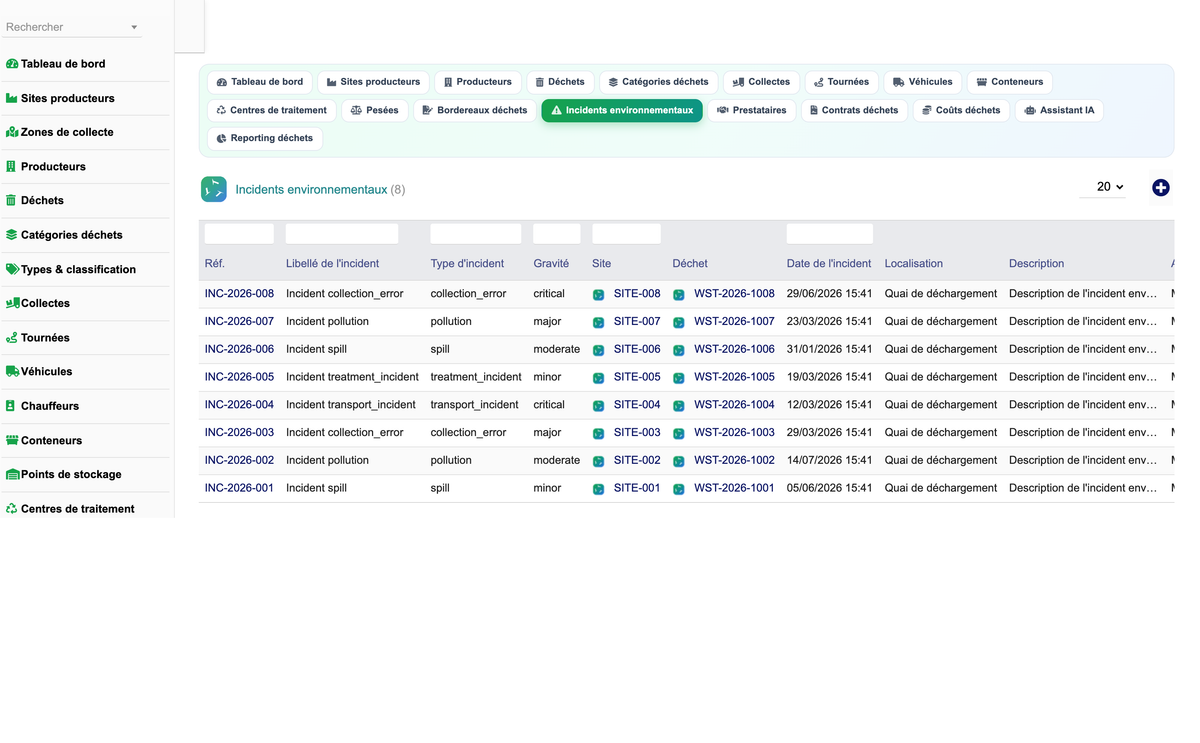Click the '14/07/2026 15:41' date cell
The width and height of the screenshot is (1200, 743).
pos(829,460)
